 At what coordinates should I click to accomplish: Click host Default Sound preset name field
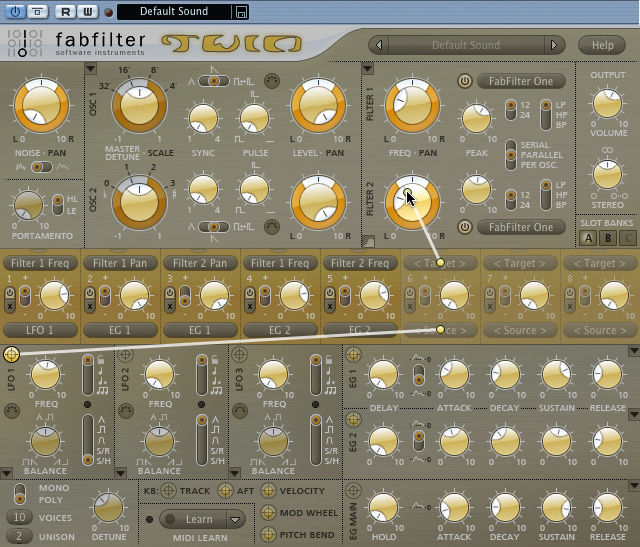click(x=174, y=11)
